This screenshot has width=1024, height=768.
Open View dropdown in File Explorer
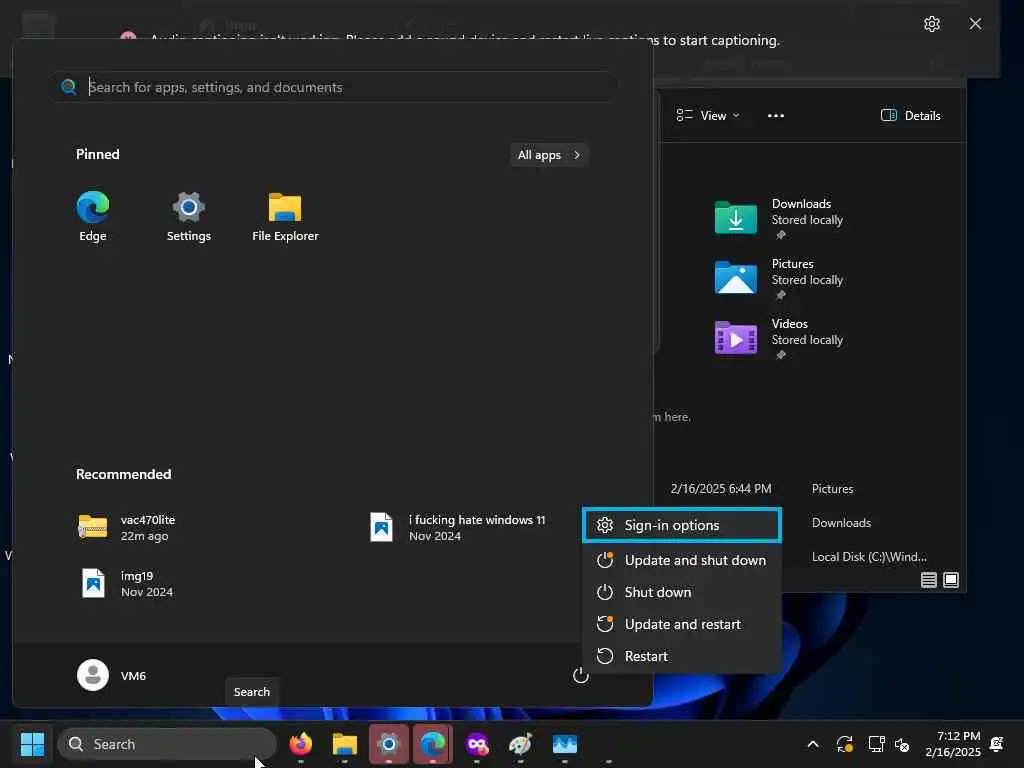point(709,116)
